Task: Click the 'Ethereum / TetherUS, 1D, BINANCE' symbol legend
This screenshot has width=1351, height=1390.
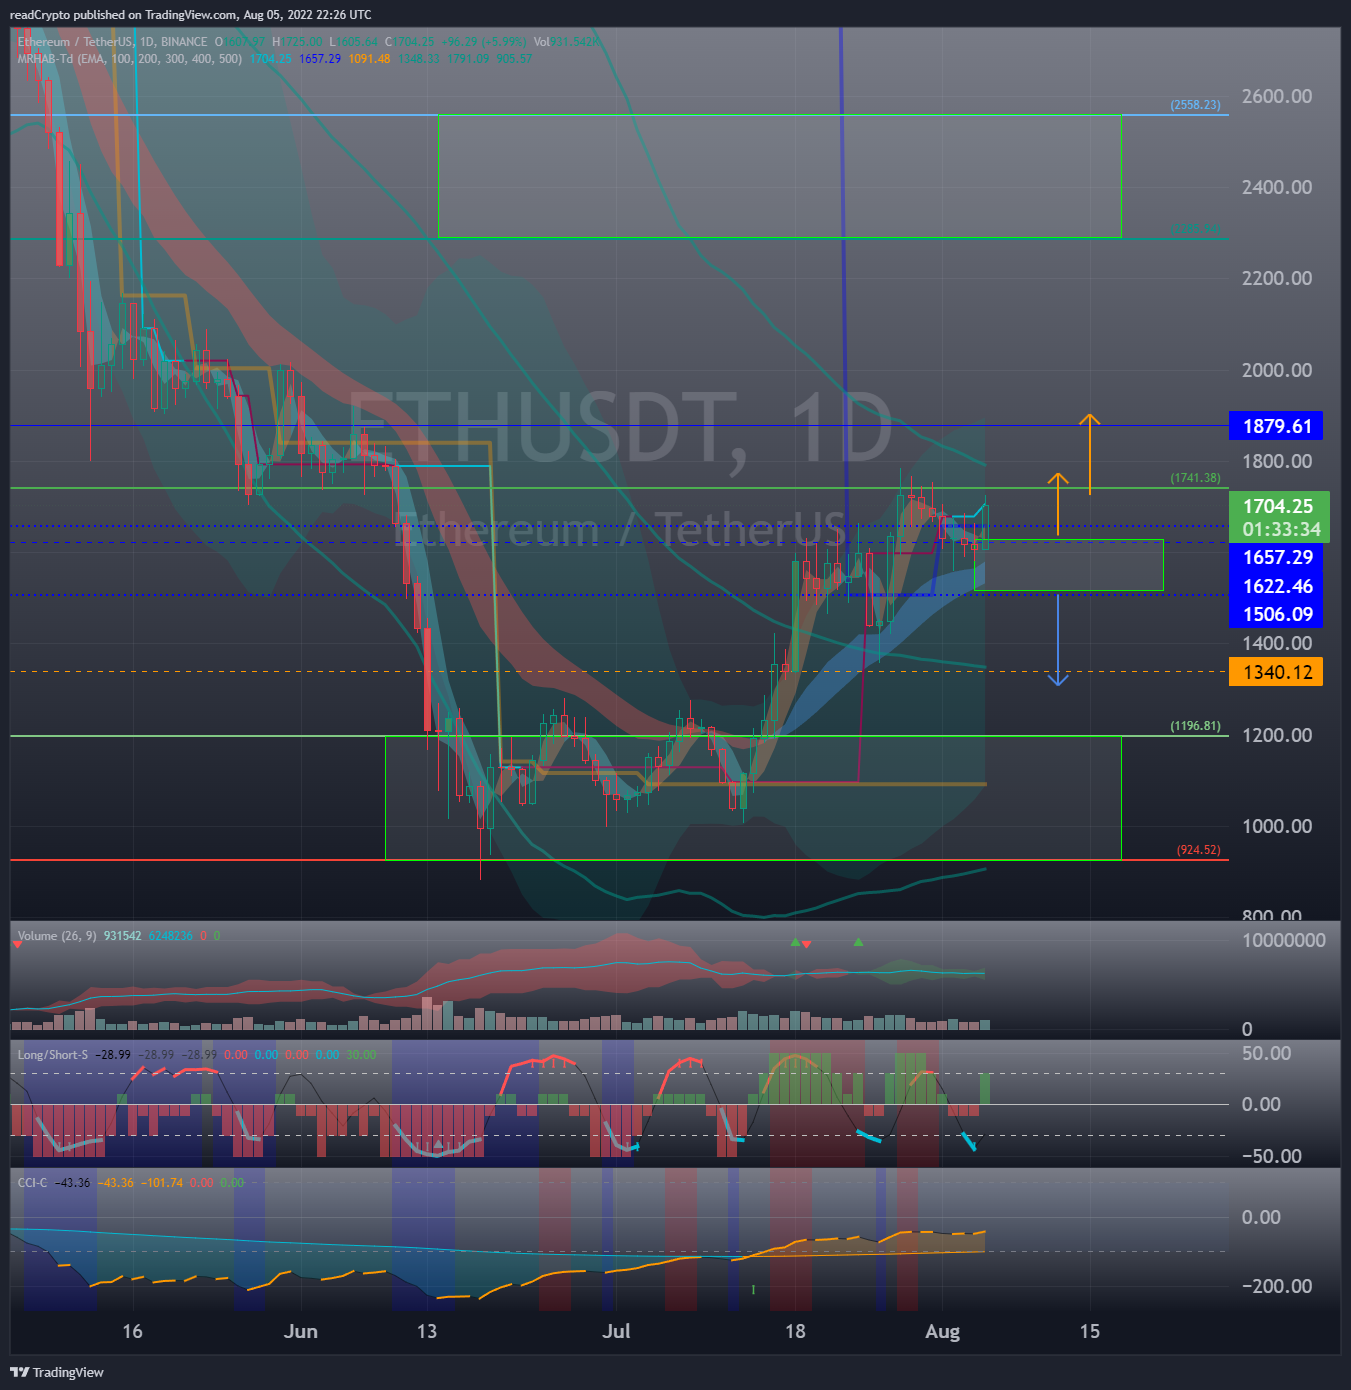Action: tap(112, 42)
